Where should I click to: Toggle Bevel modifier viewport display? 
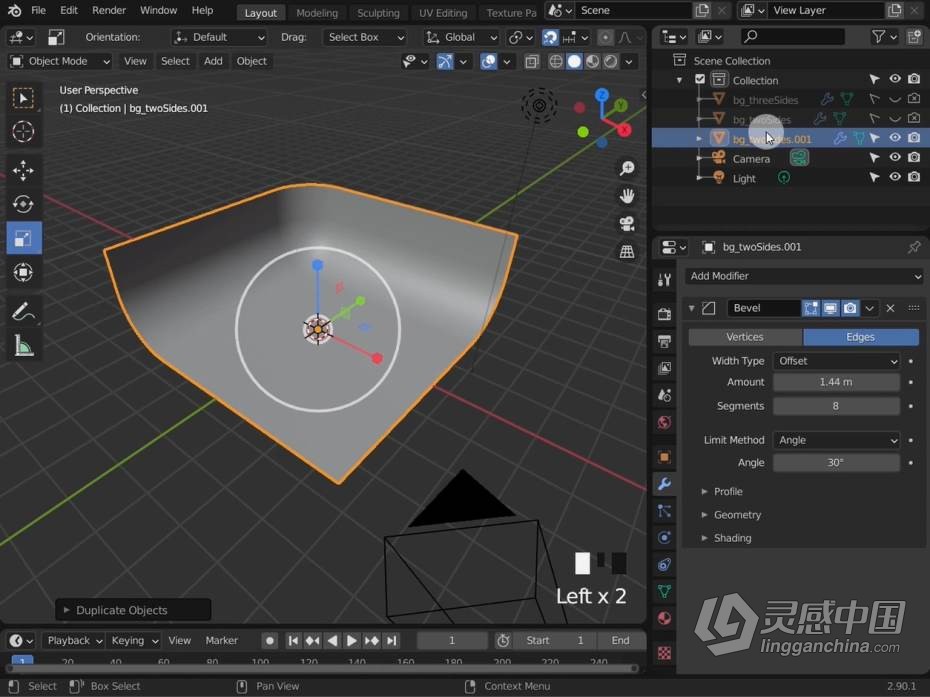pyautogui.click(x=830, y=308)
